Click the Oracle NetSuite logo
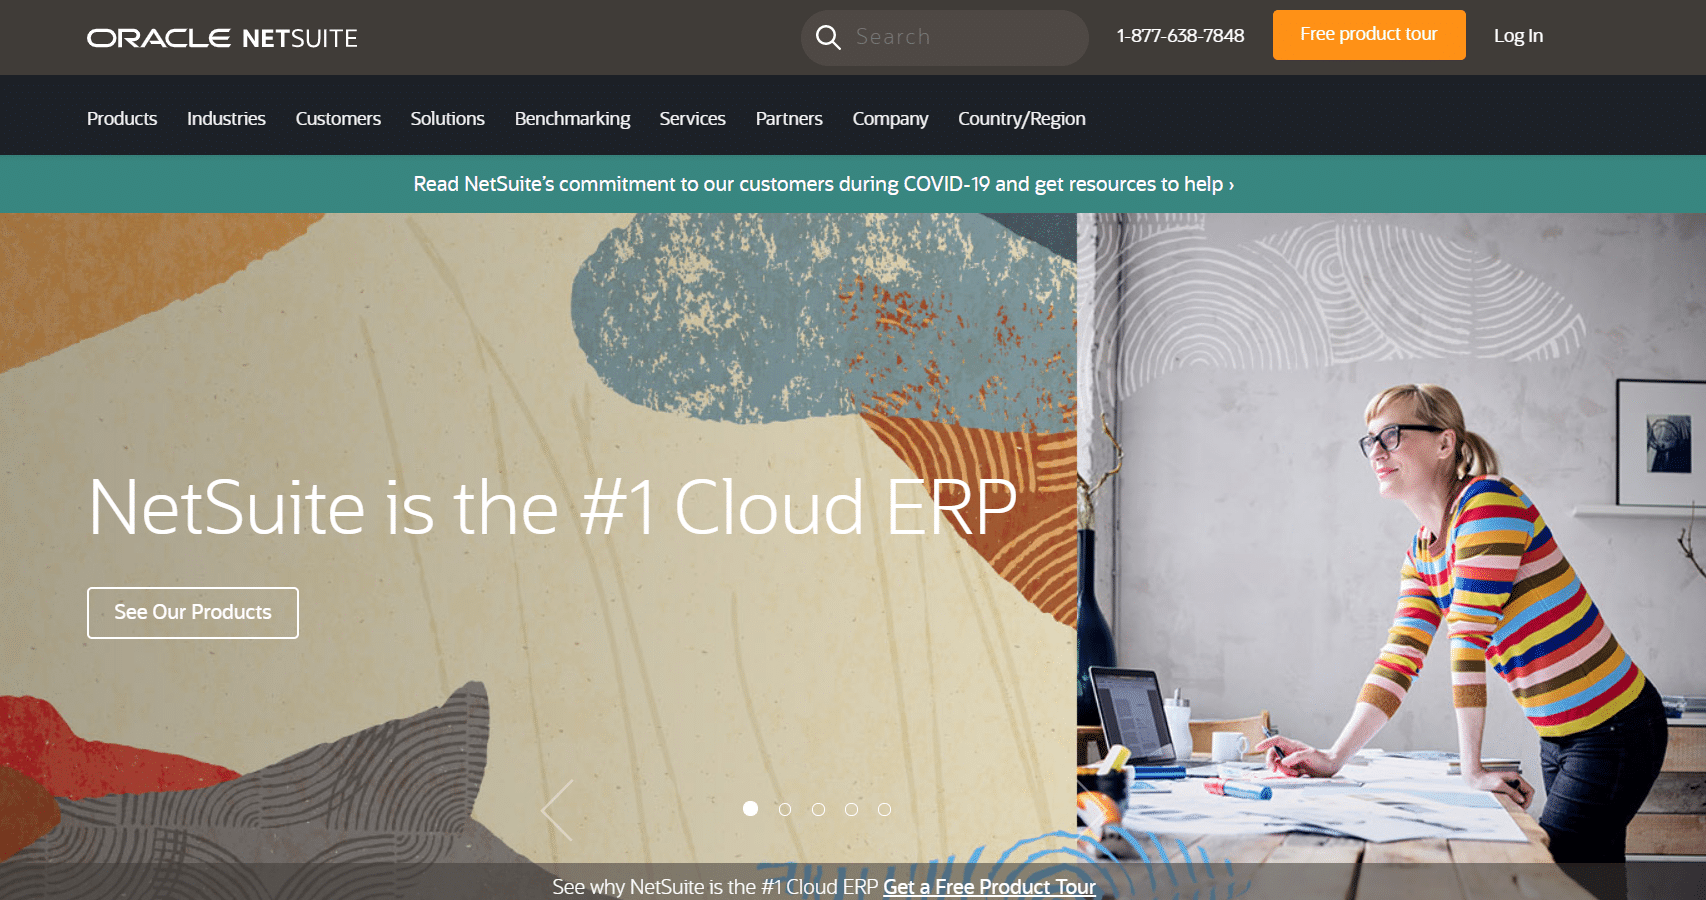This screenshot has width=1706, height=900. tap(222, 38)
